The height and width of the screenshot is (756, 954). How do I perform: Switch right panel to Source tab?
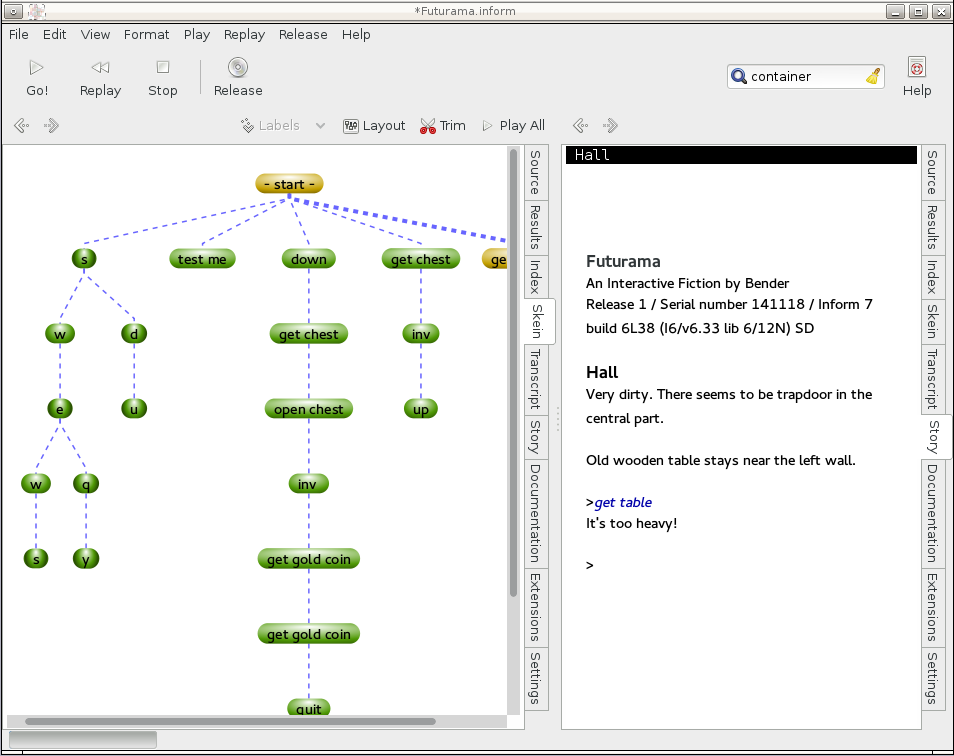point(933,173)
